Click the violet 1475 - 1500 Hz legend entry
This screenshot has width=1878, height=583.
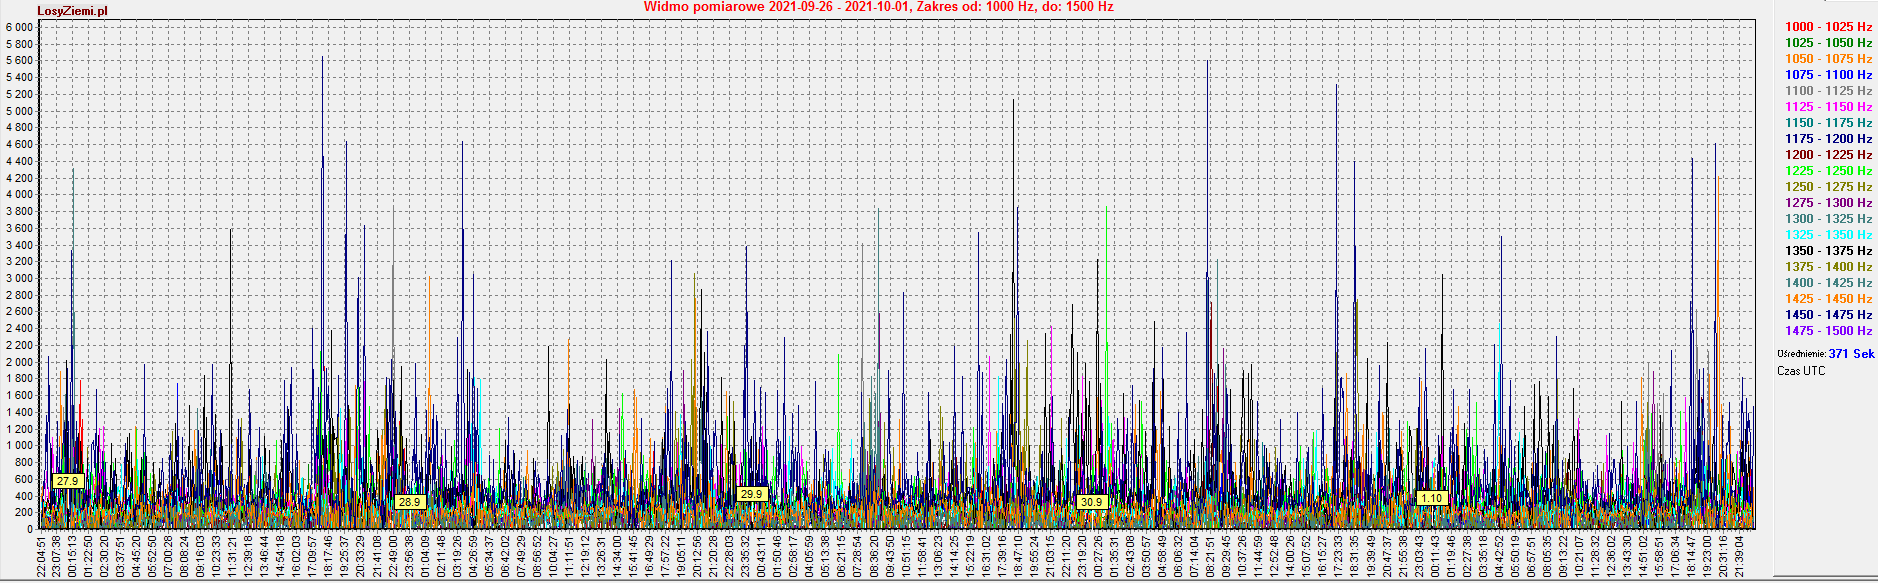pos(1828,331)
